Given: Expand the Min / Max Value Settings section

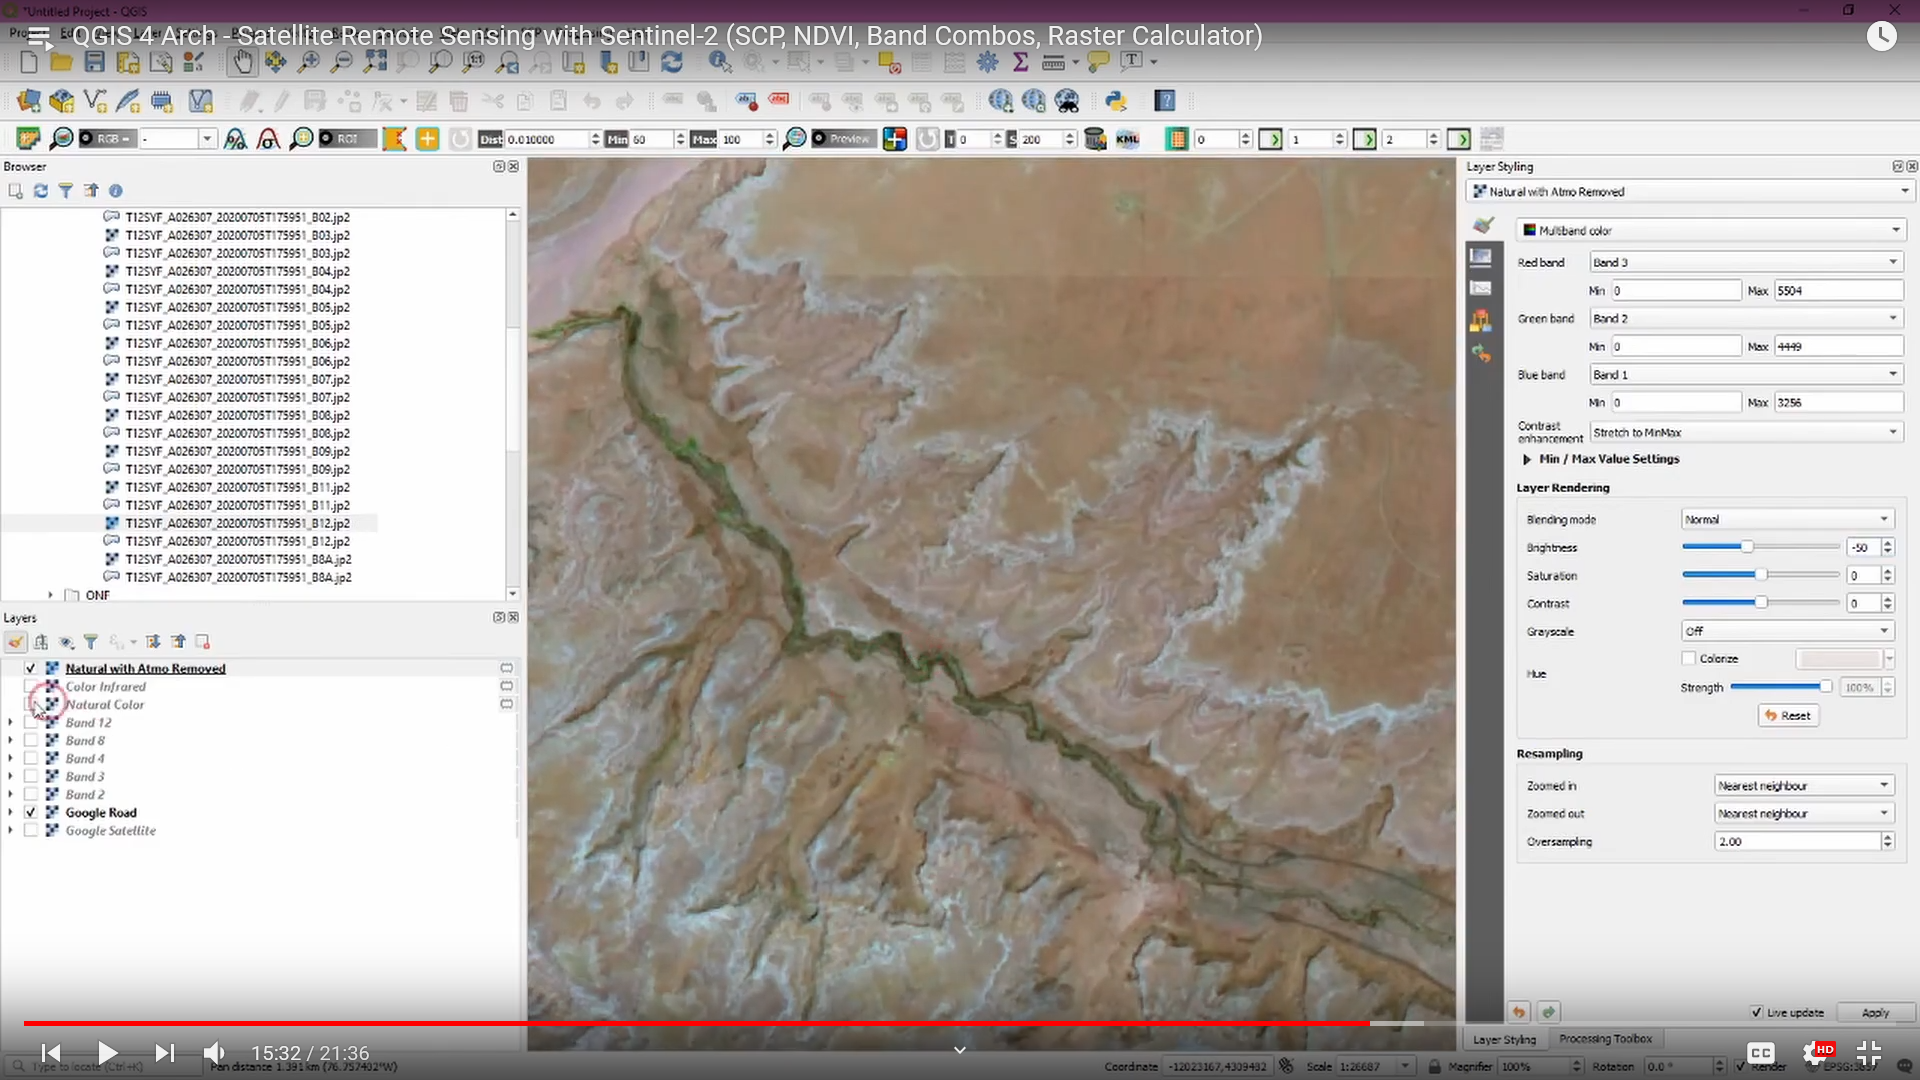Looking at the screenshot, I should click(1527, 459).
